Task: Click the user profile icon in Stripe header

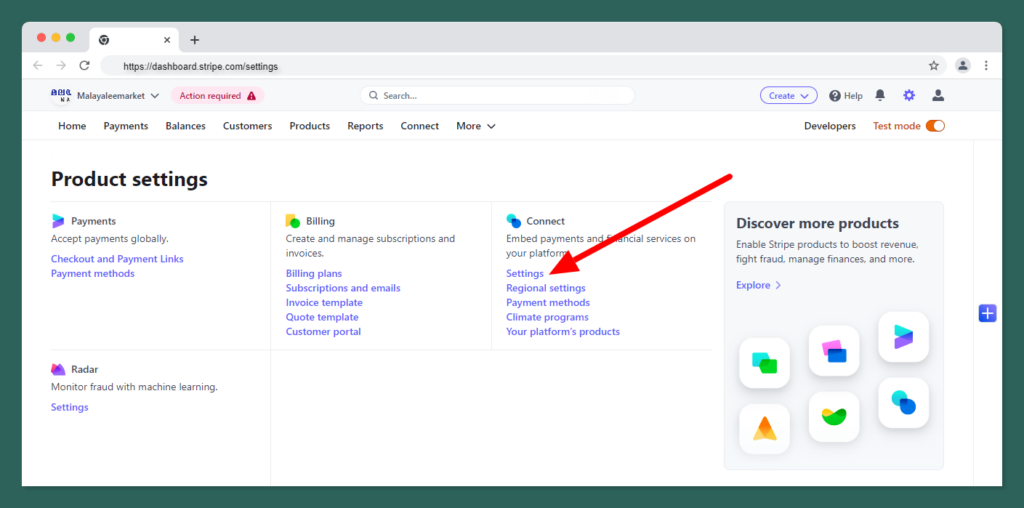Action: coord(938,96)
